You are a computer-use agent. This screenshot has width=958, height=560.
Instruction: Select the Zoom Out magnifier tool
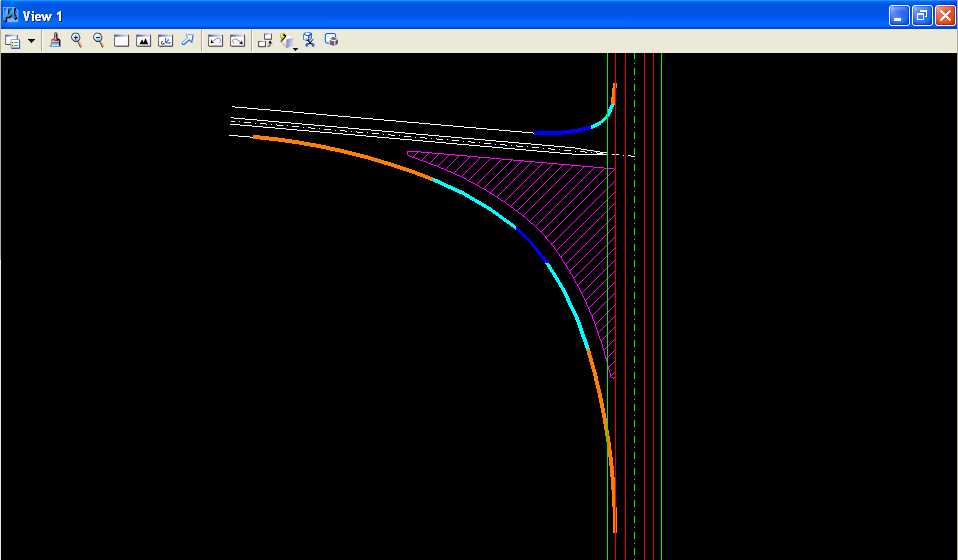[99, 41]
